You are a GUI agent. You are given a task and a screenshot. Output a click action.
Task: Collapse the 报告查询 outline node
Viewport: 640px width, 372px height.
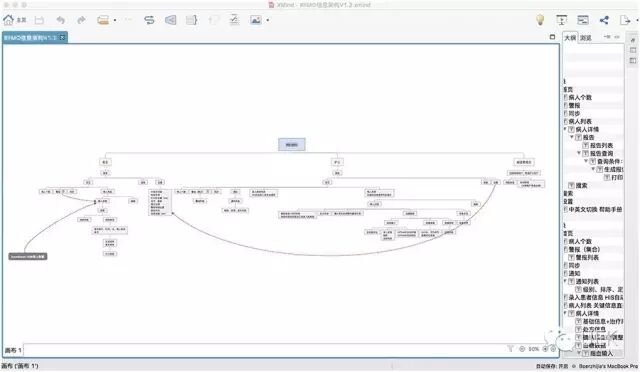[x=579, y=153]
